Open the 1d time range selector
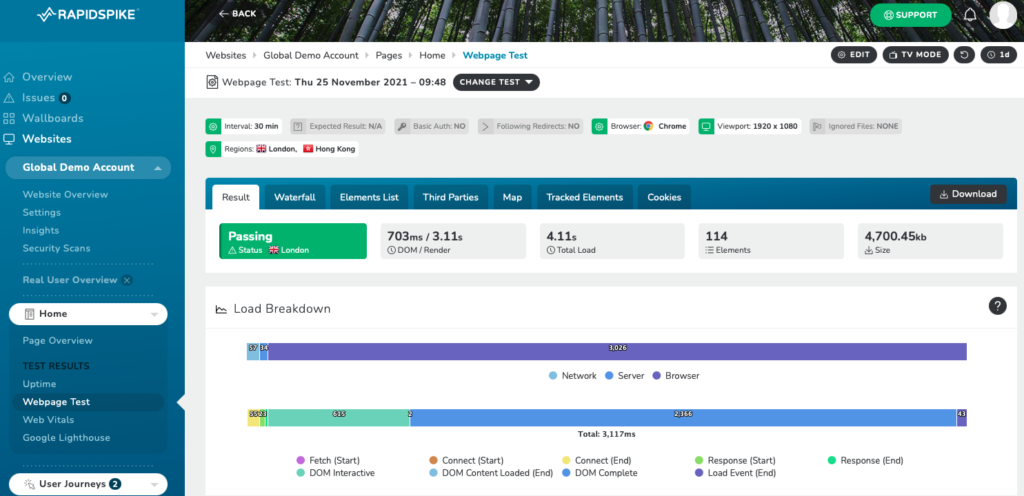The image size is (1024, 496). [999, 55]
